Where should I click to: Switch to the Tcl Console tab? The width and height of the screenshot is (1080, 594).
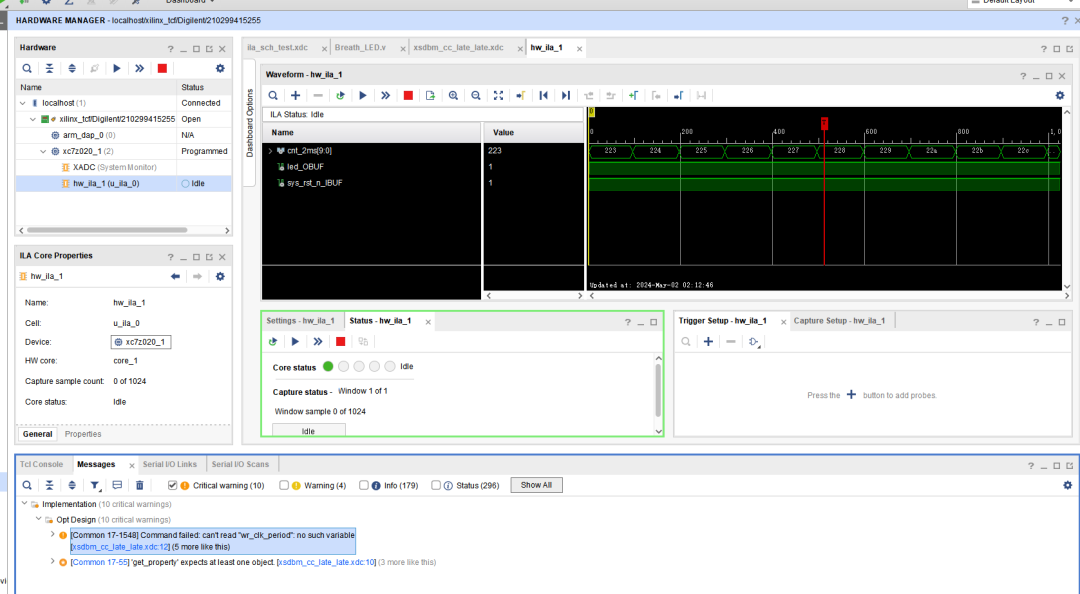click(41, 464)
